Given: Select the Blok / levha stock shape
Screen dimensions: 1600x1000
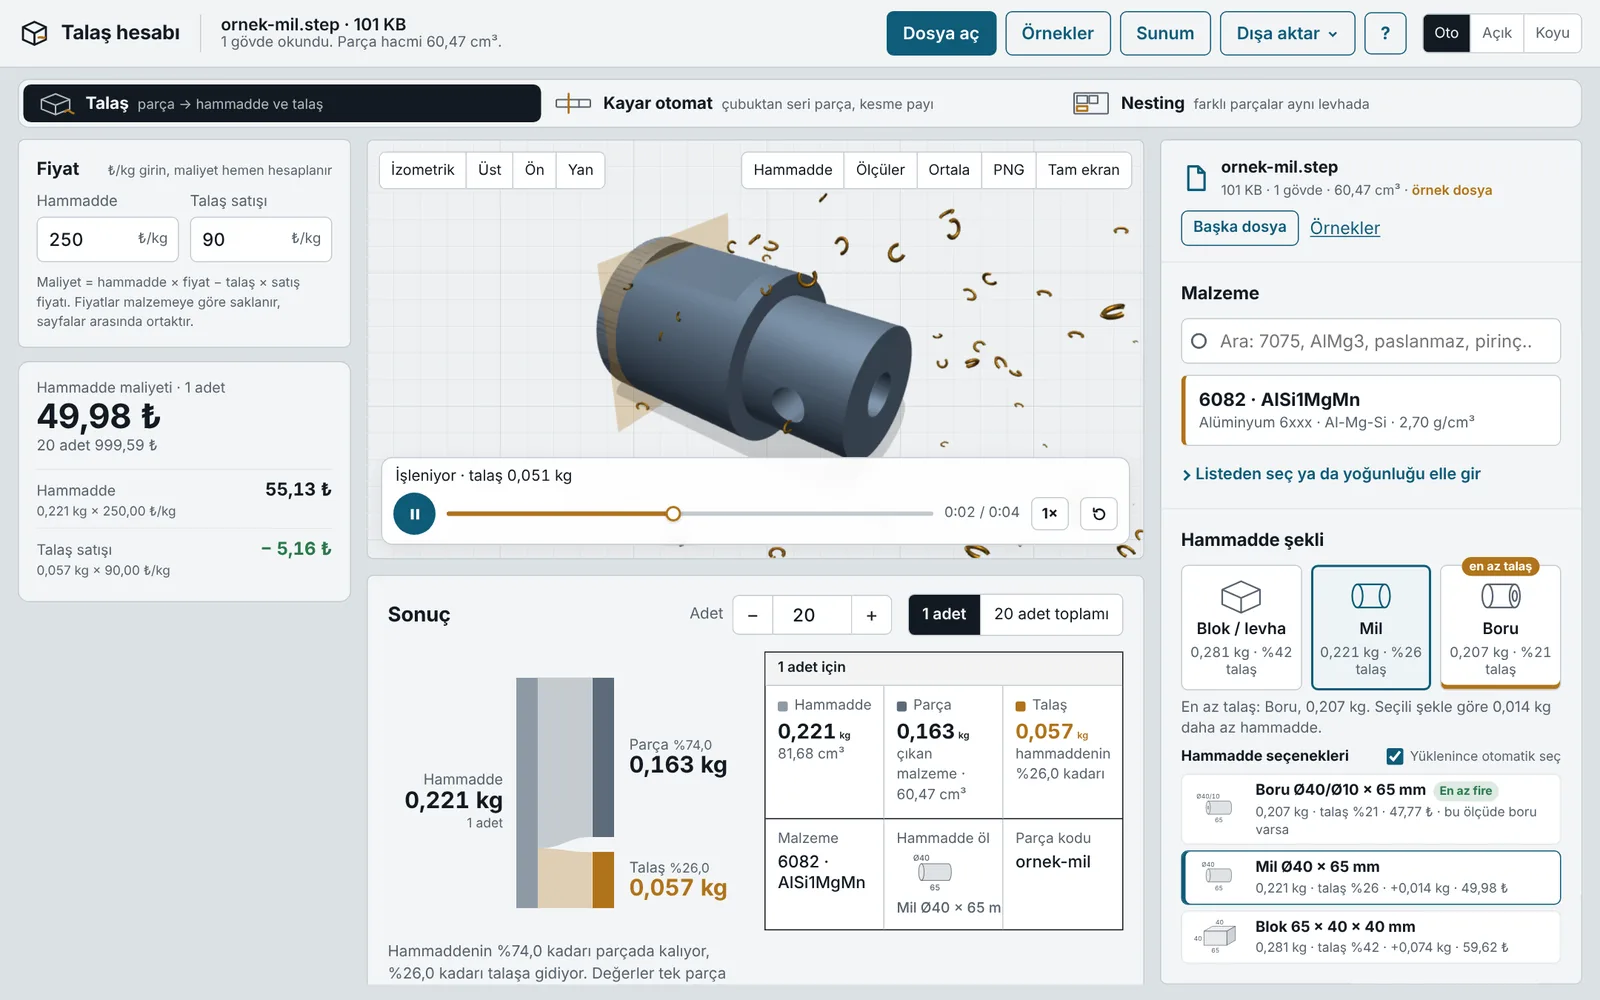Looking at the screenshot, I should pyautogui.click(x=1241, y=627).
